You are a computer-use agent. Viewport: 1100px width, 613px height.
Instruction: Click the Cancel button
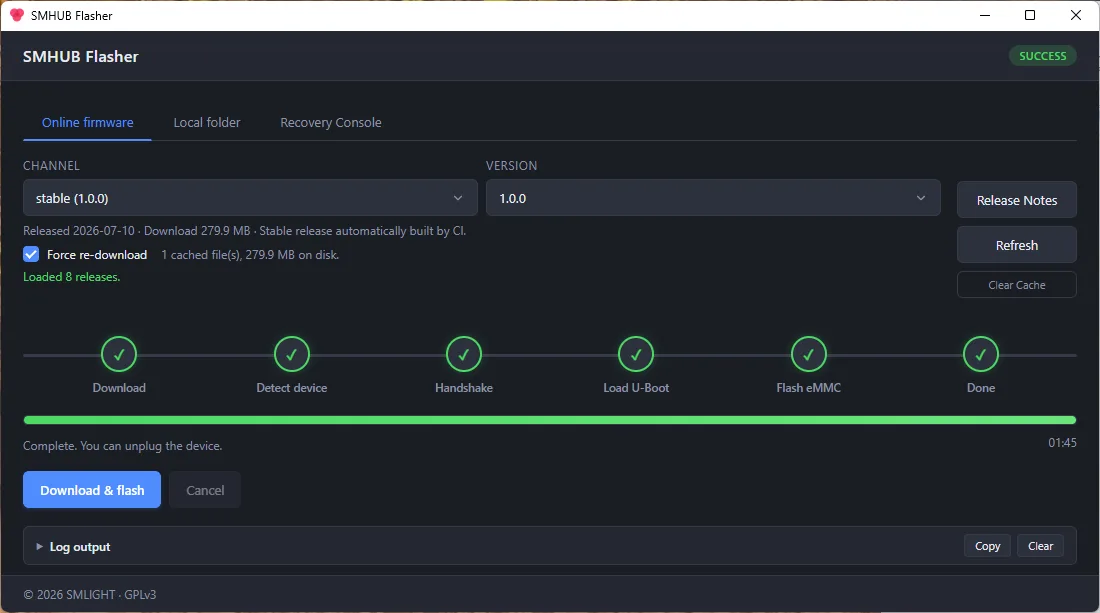[205, 490]
